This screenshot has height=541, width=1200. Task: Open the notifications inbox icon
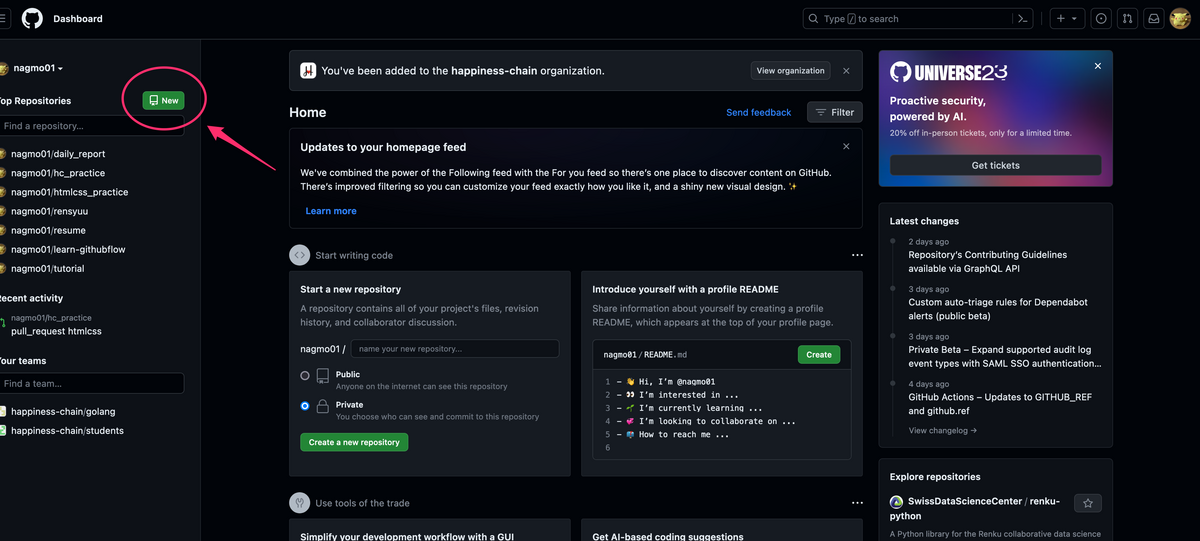[x=1153, y=18]
